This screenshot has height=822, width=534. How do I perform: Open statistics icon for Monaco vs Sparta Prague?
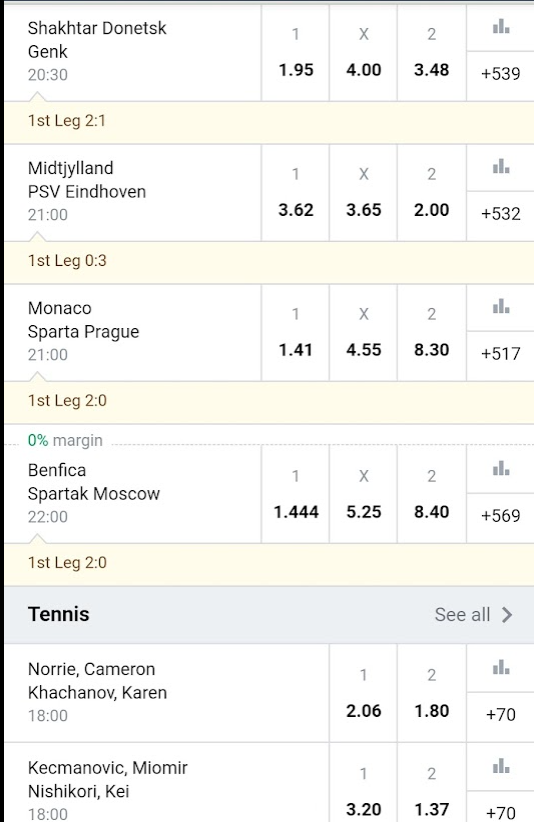(x=500, y=307)
